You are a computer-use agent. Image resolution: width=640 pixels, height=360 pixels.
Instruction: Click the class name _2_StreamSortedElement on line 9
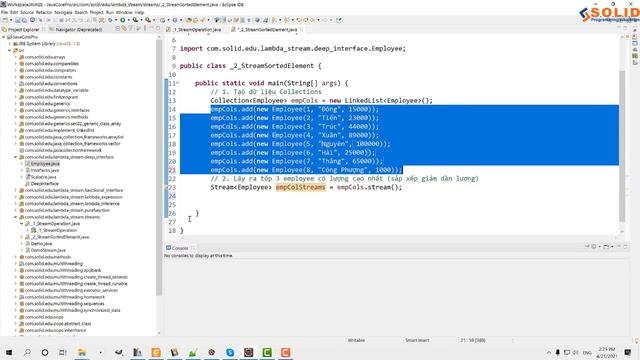tap(272, 66)
